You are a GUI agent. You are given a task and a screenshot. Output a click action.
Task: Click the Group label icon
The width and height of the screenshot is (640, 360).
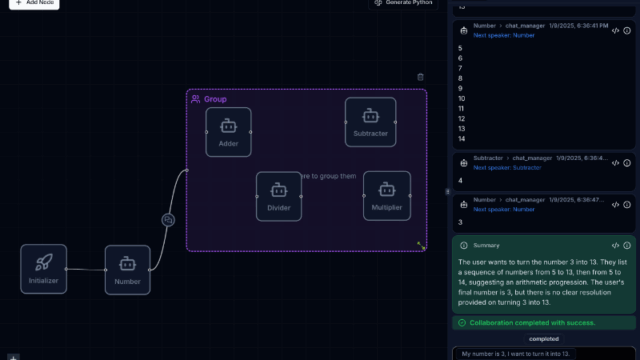[x=196, y=99]
